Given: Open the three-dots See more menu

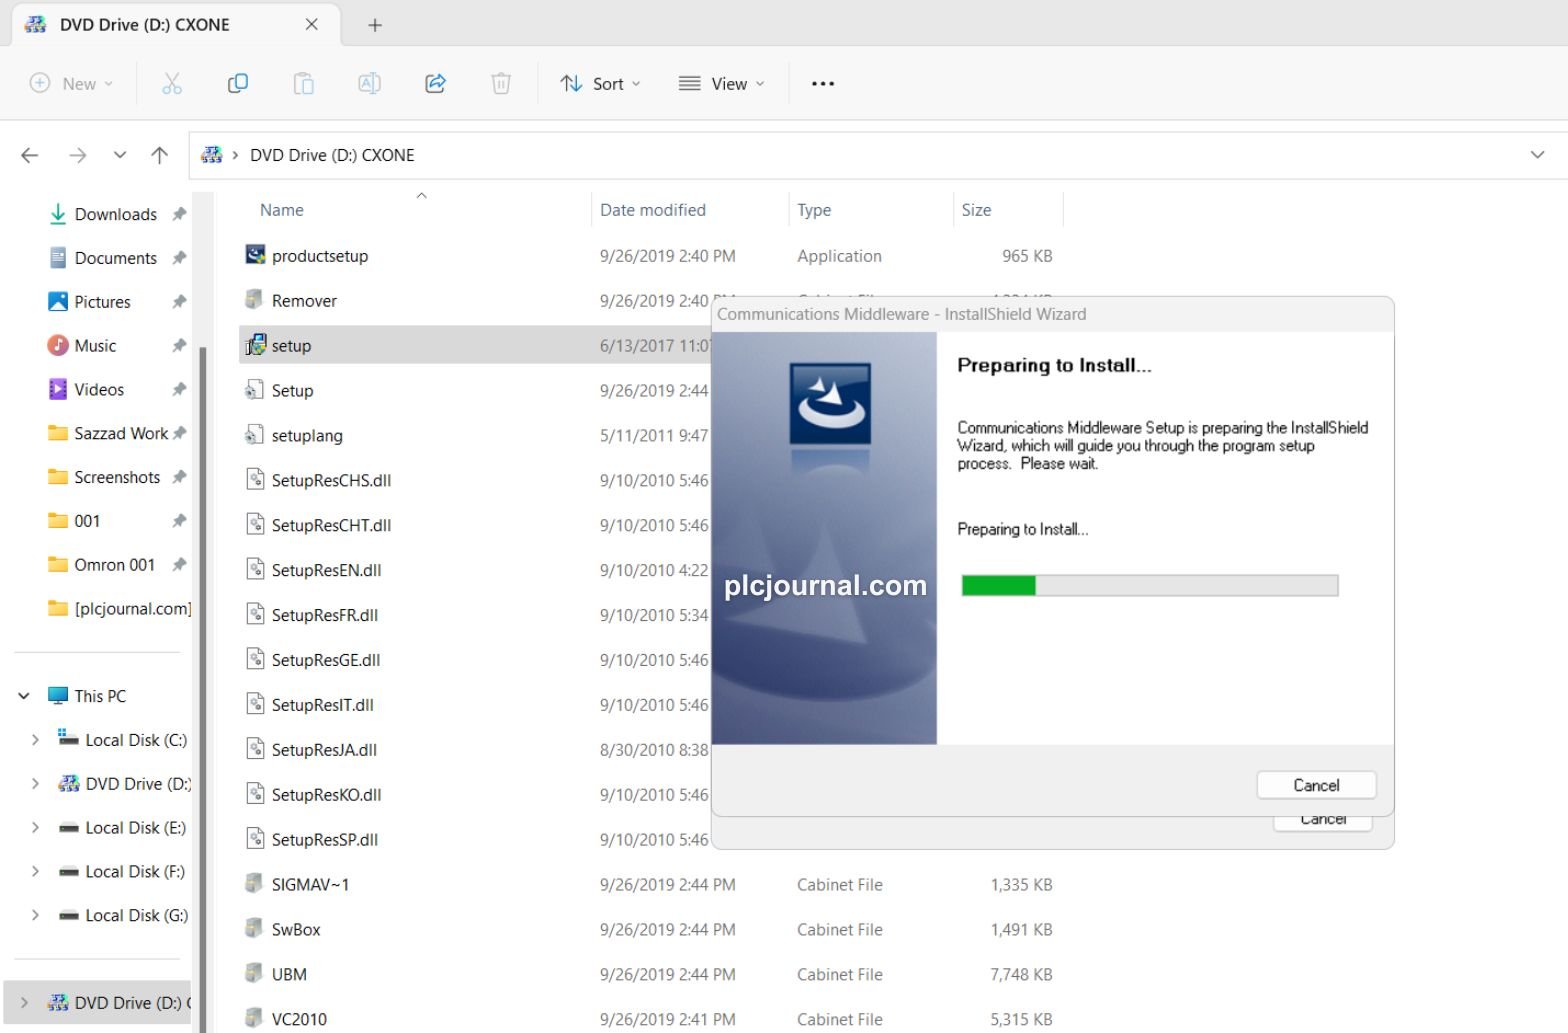Looking at the screenshot, I should (x=823, y=84).
